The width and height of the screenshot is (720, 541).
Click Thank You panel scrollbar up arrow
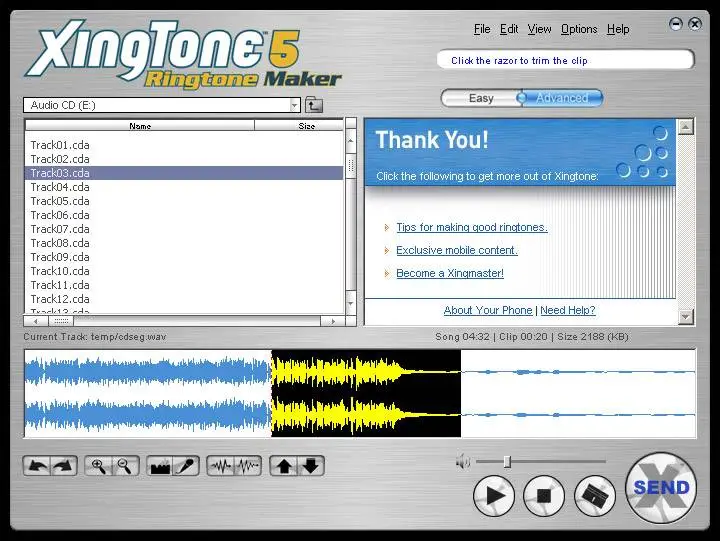[686, 126]
